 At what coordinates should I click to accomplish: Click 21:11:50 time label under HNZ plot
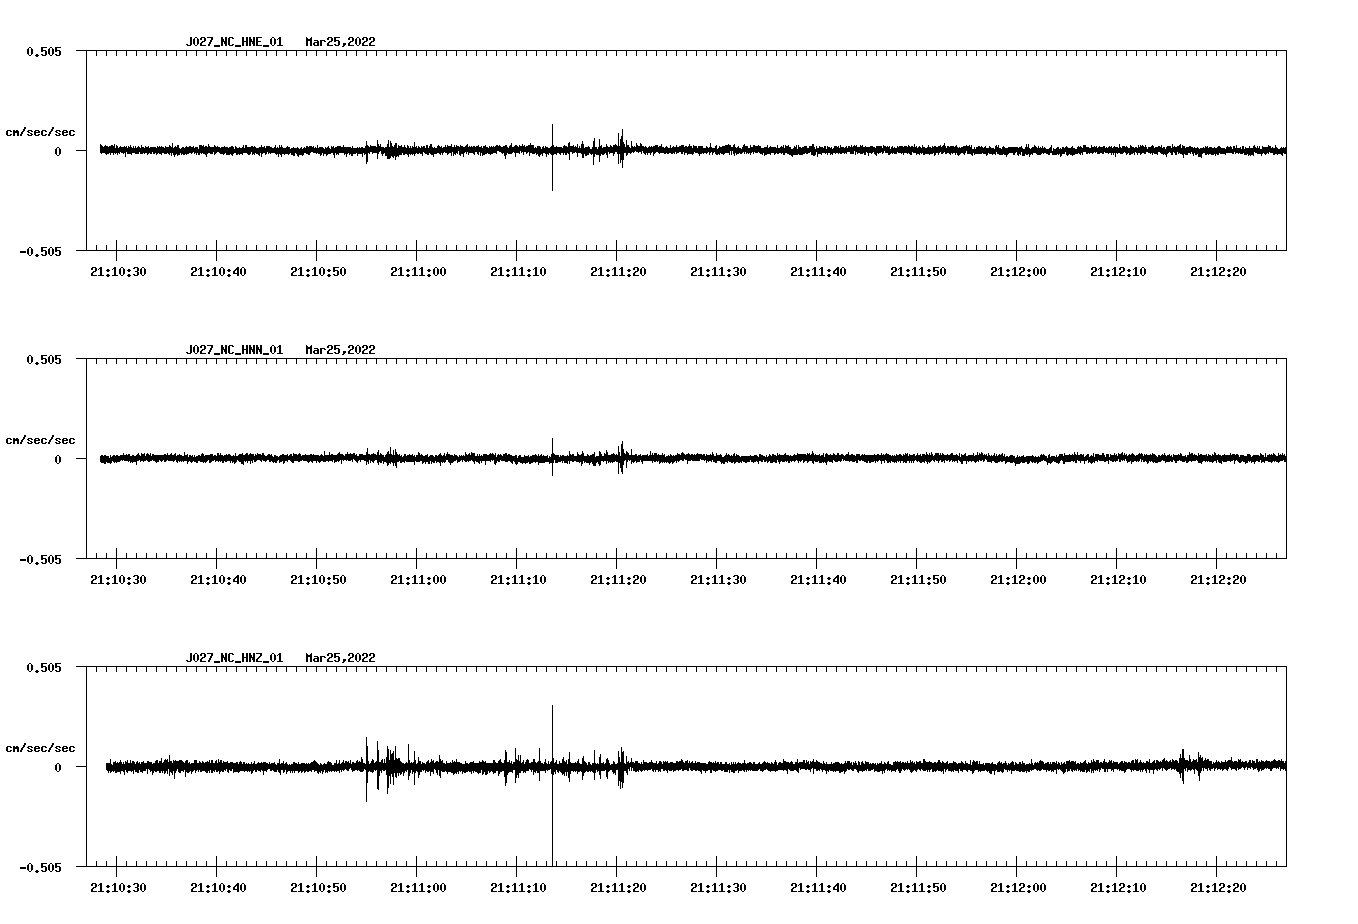tap(918, 888)
